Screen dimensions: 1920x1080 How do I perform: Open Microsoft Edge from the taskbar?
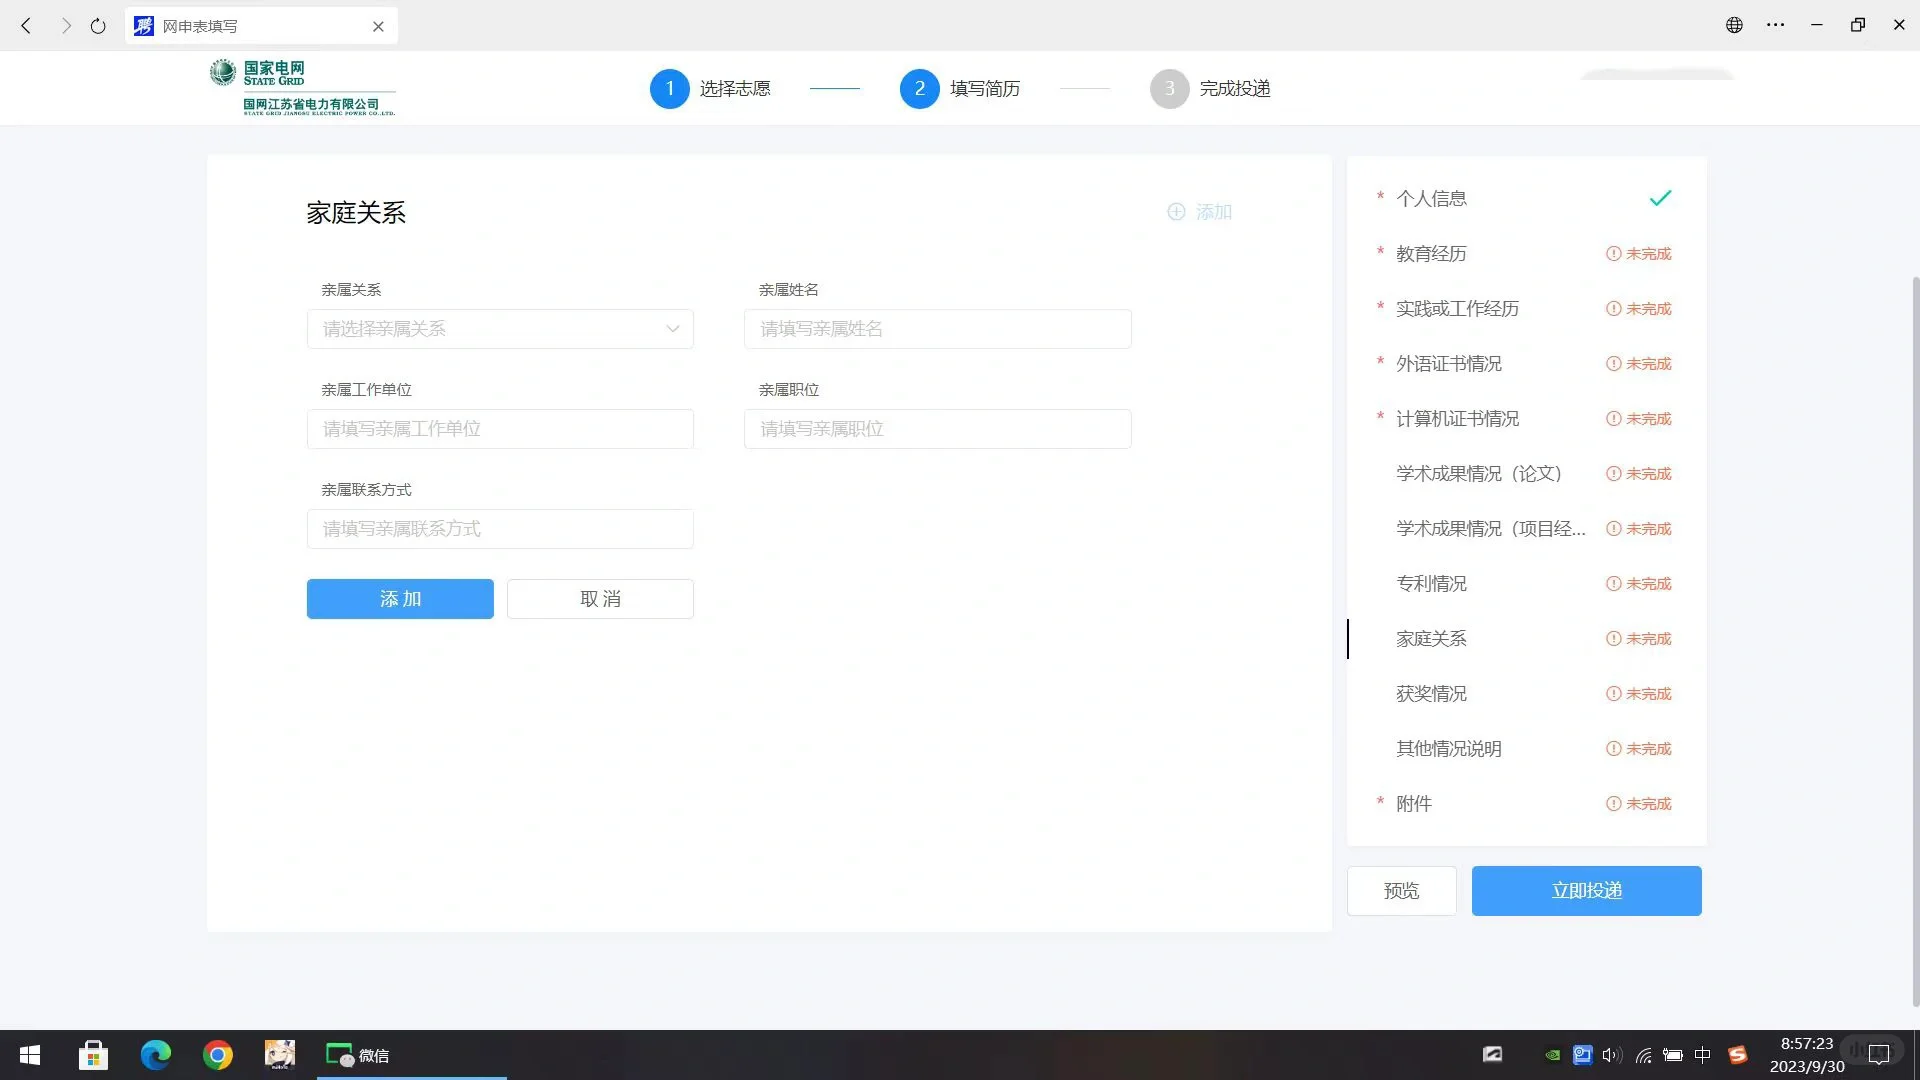click(x=155, y=1055)
